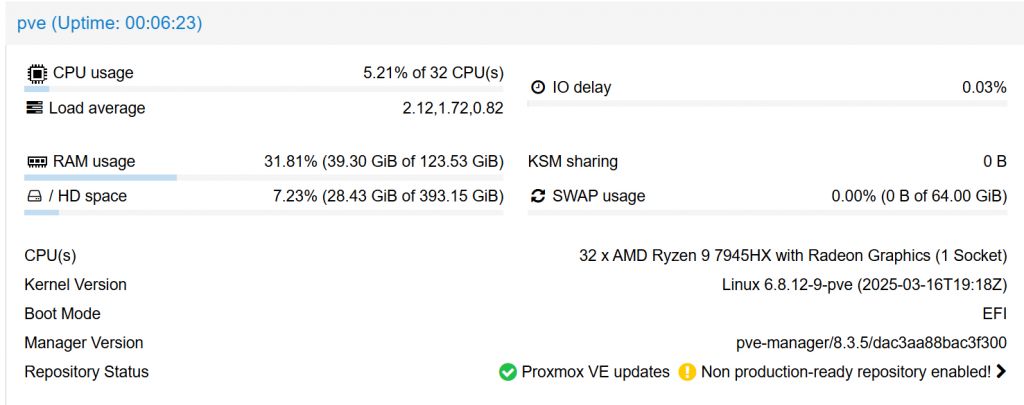Screen dimensions: 1024x405
Task: Select the pve-manager version text
Action: coord(871,343)
